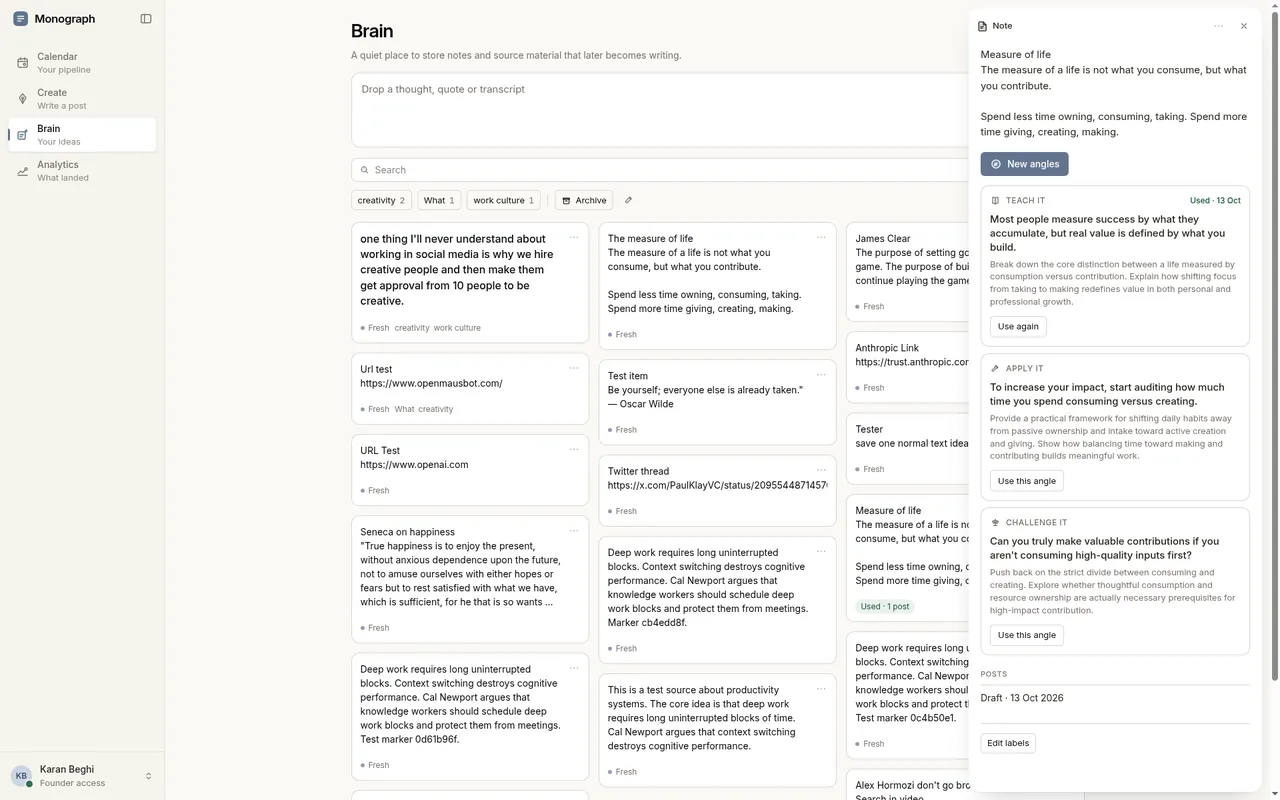Open options menu for Seneca on happiness
This screenshot has width=1280, height=800.
coord(574,531)
